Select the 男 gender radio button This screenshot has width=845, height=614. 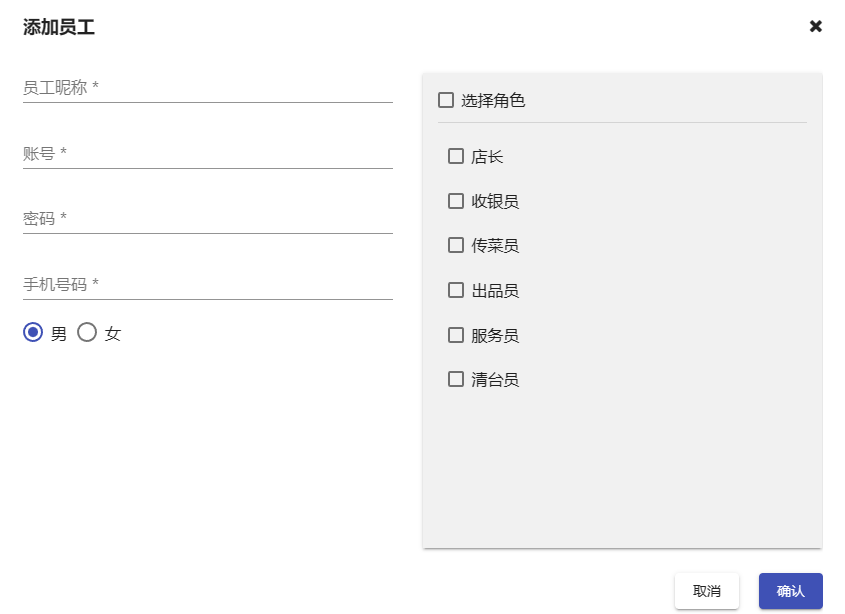(33, 333)
